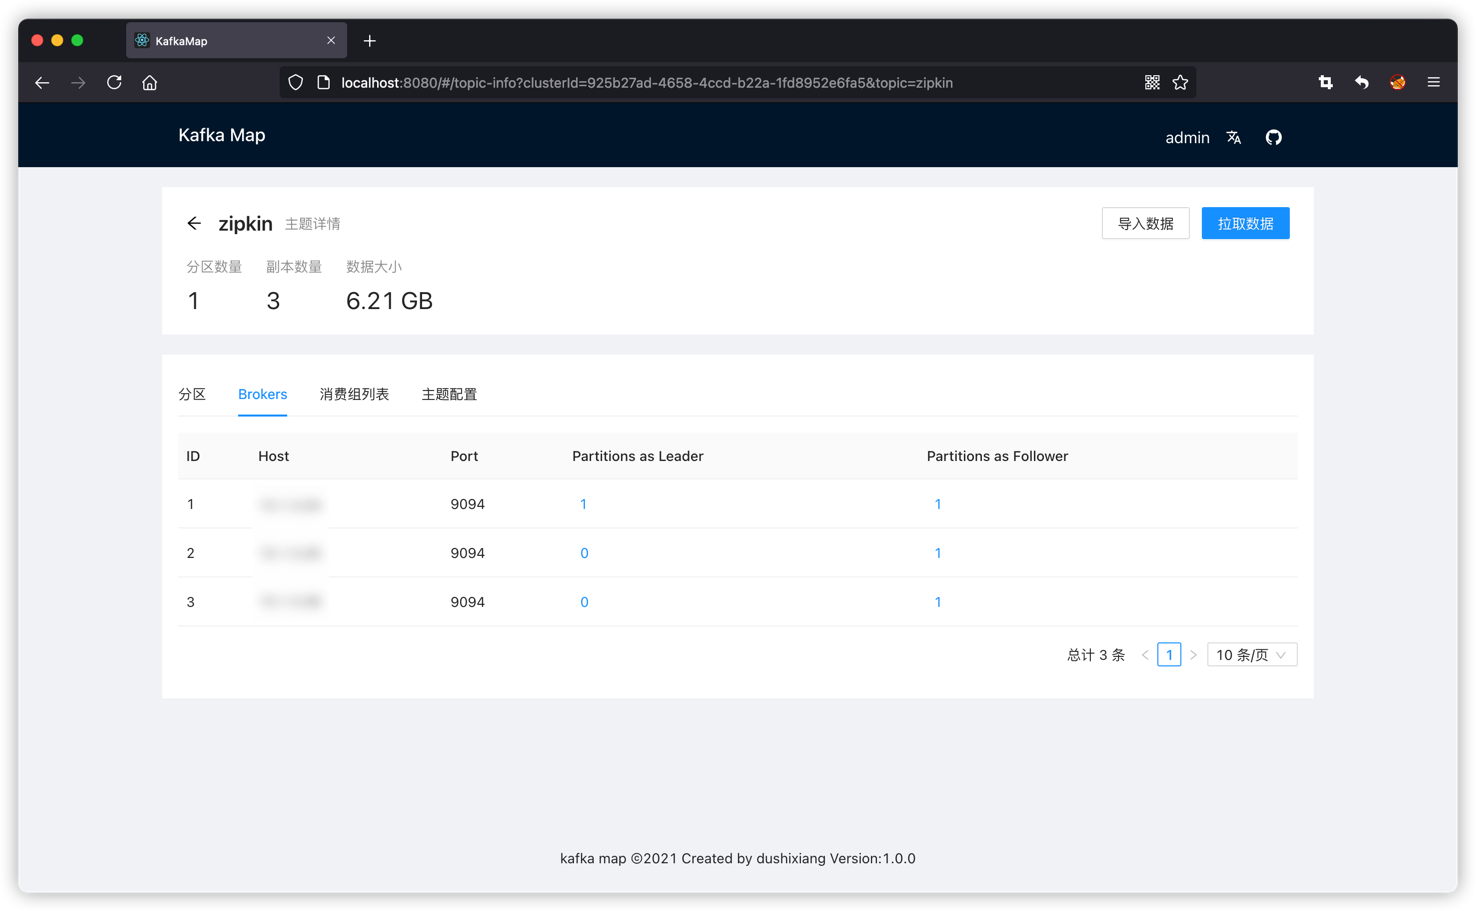Click the 导入数据 button
1476x911 pixels.
coord(1145,223)
